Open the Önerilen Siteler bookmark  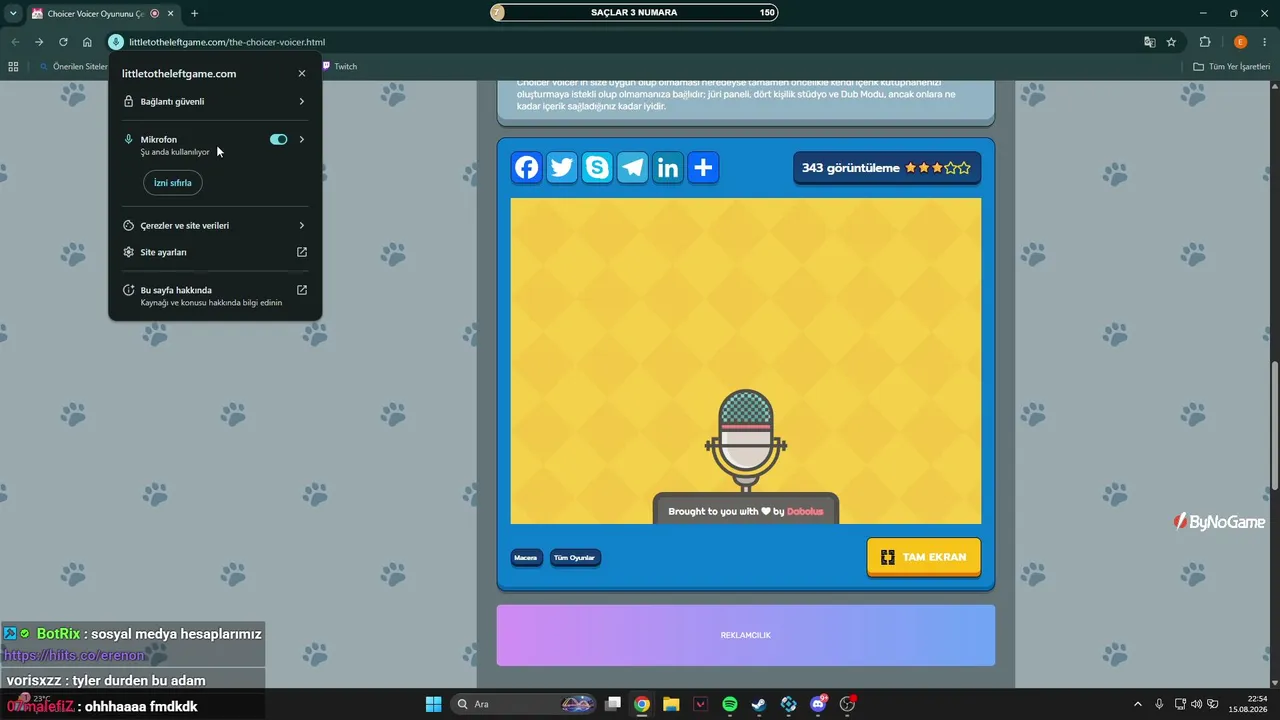click(73, 66)
